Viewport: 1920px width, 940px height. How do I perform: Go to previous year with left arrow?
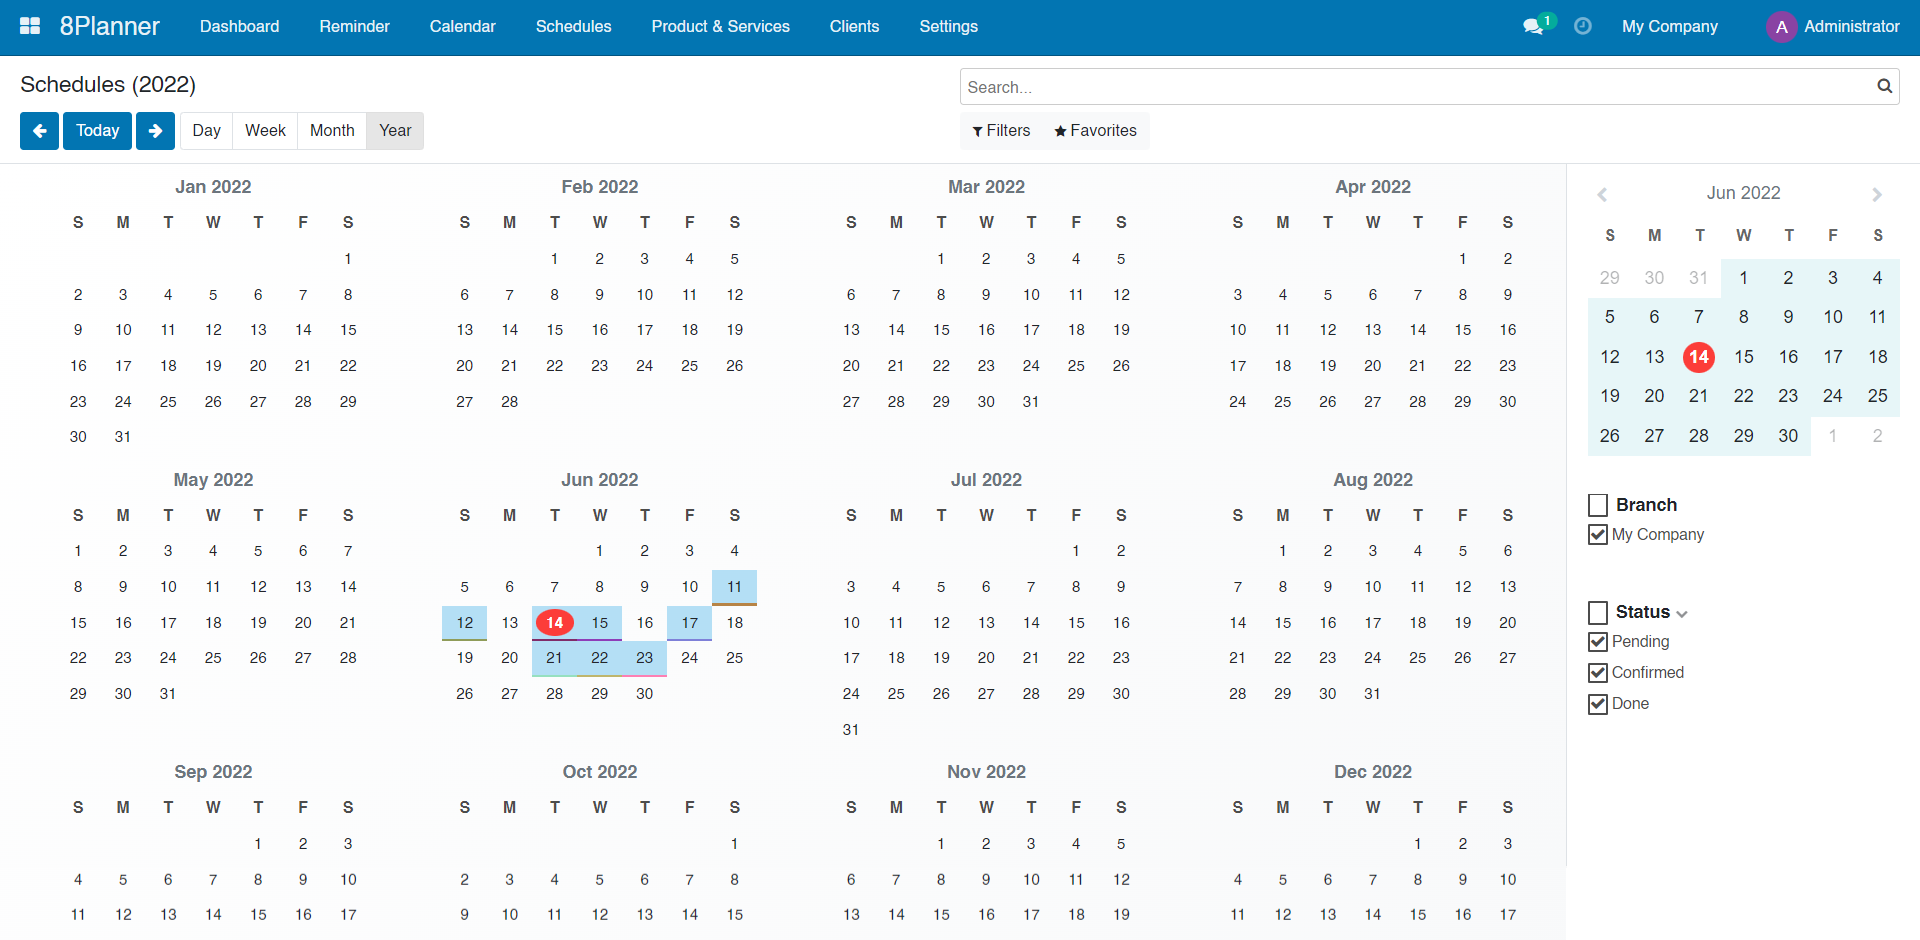(x=39, y=131)
